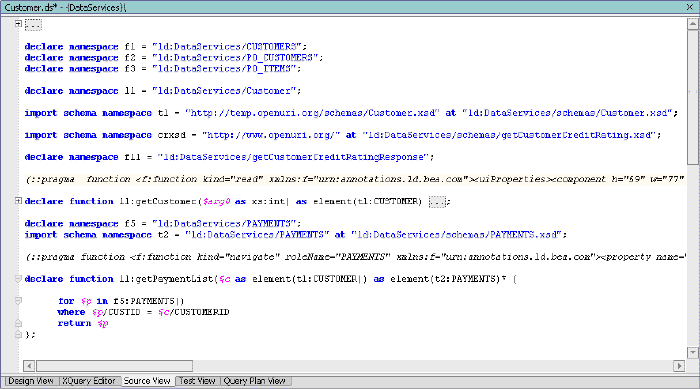The width and height of the screenshot is (700, 389).
Task: Click the "ld:DataServices/Customer" namespace string
Action: [224, 91]
